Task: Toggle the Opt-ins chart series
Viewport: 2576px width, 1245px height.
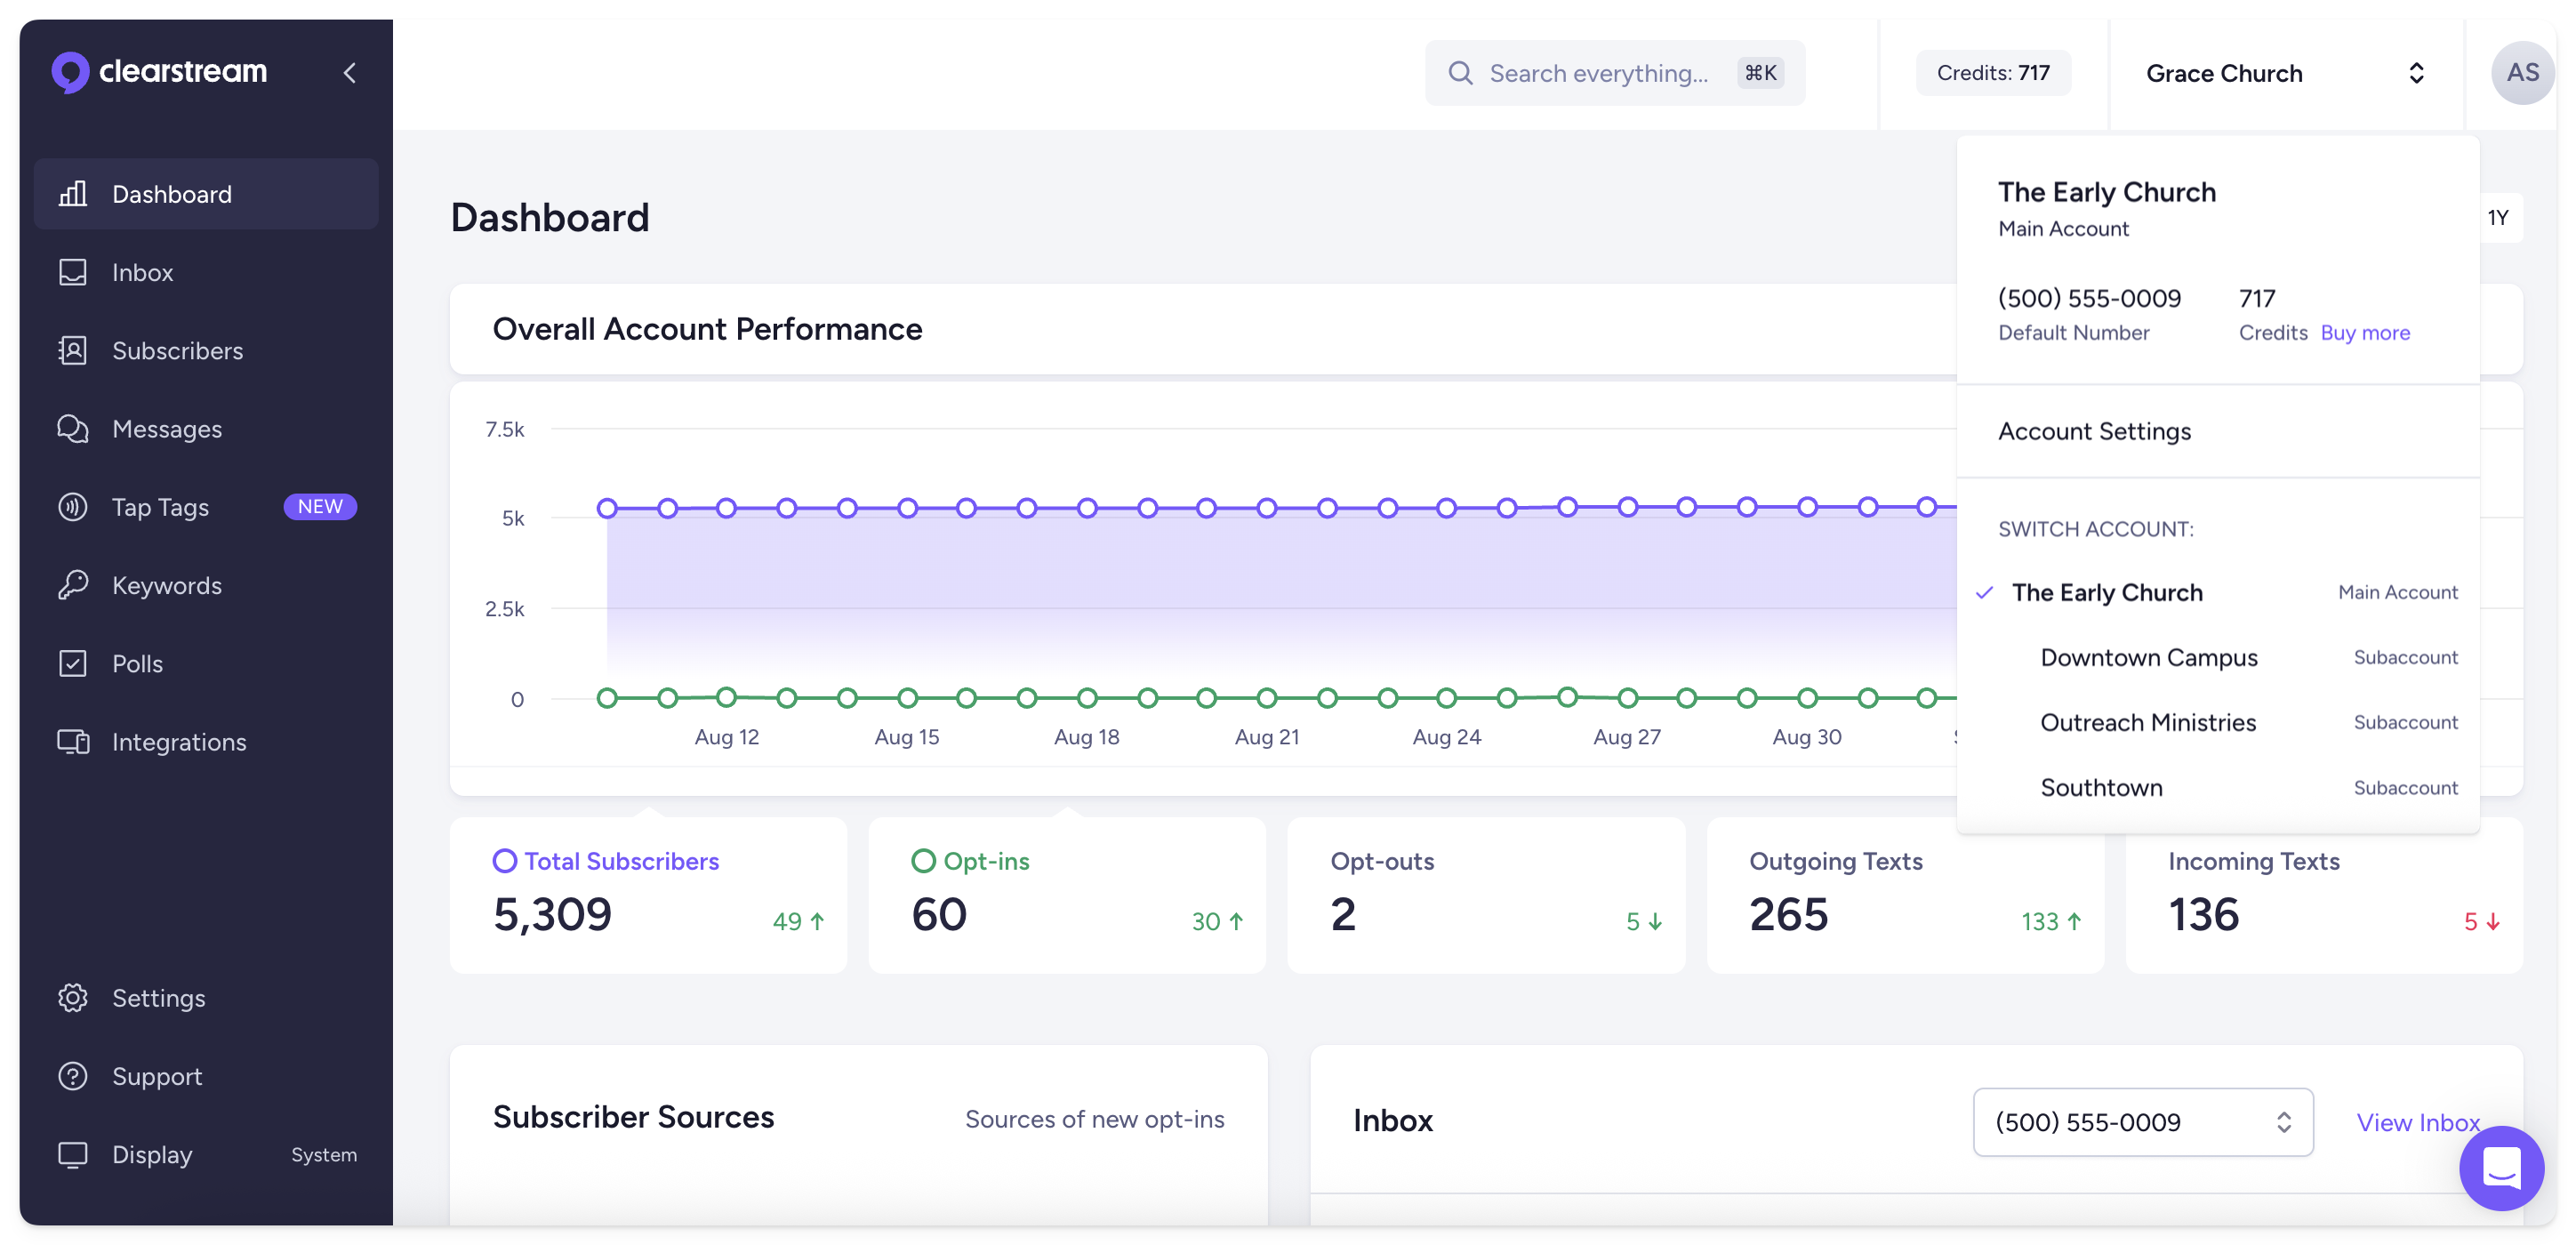Action: click(1067, 895)
